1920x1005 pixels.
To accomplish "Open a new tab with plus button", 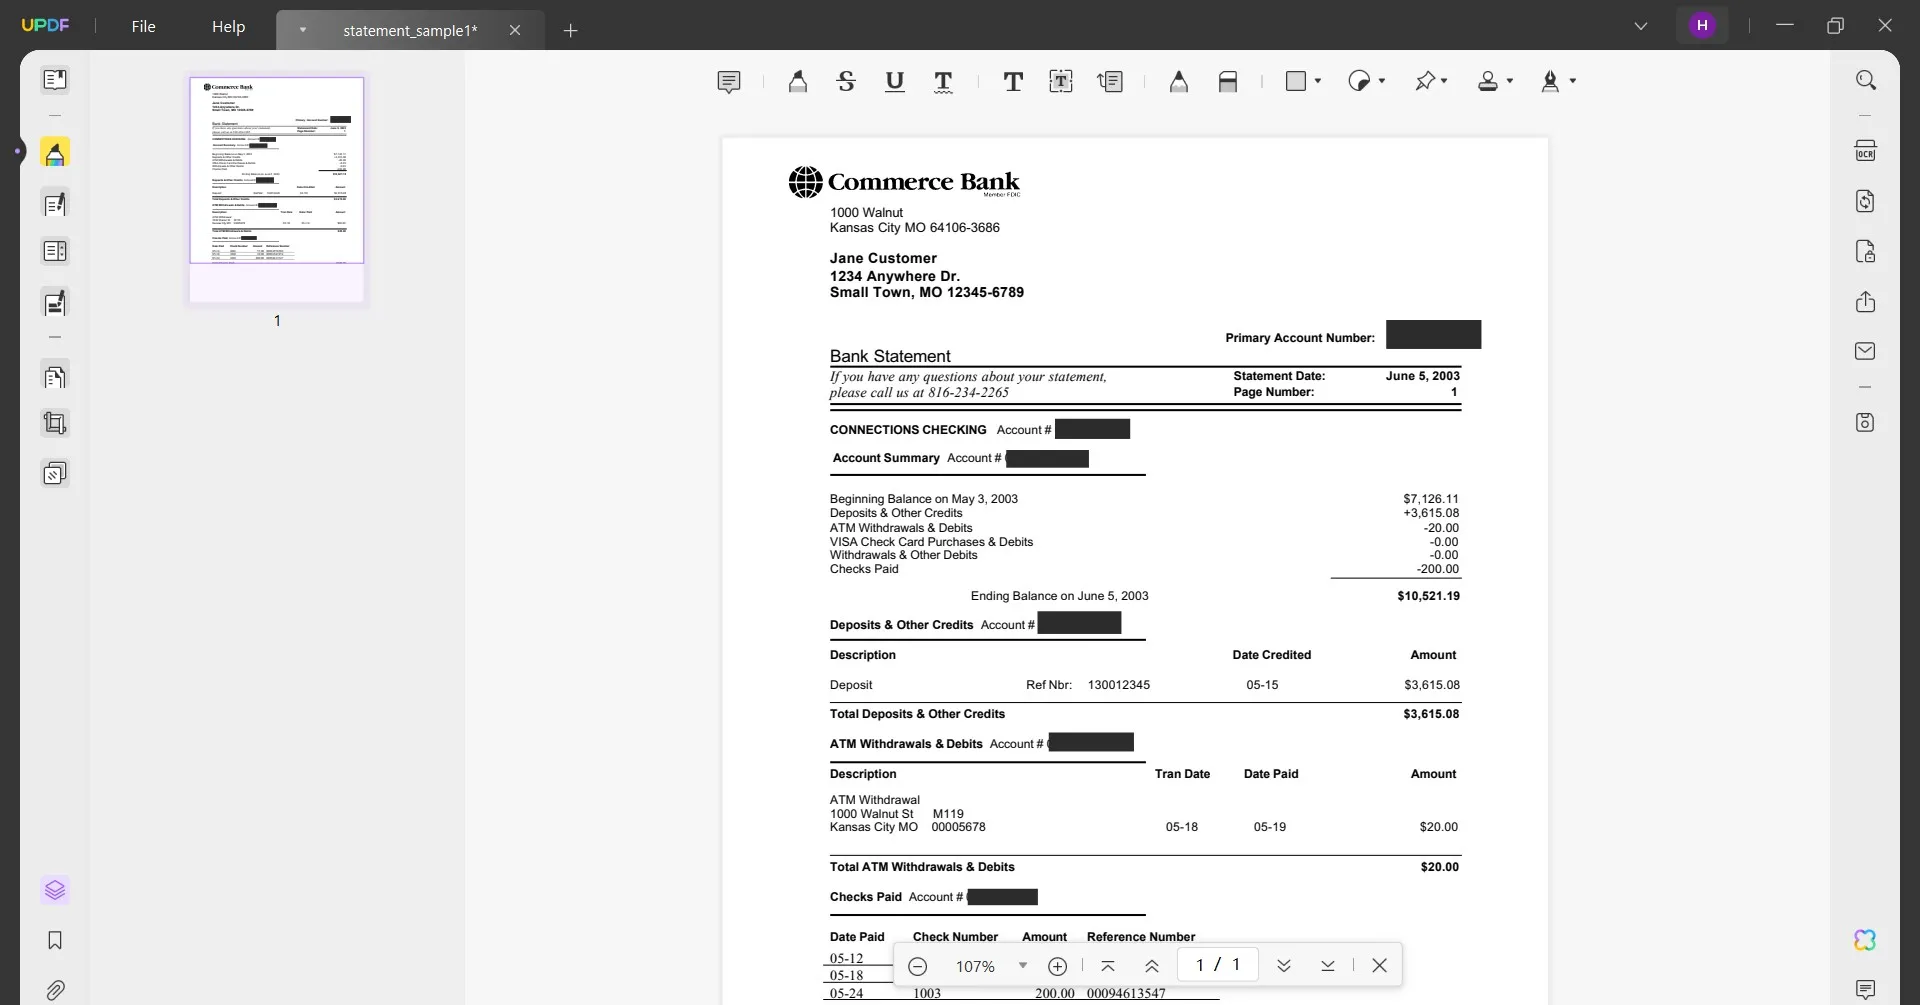I will pos(570,31).
